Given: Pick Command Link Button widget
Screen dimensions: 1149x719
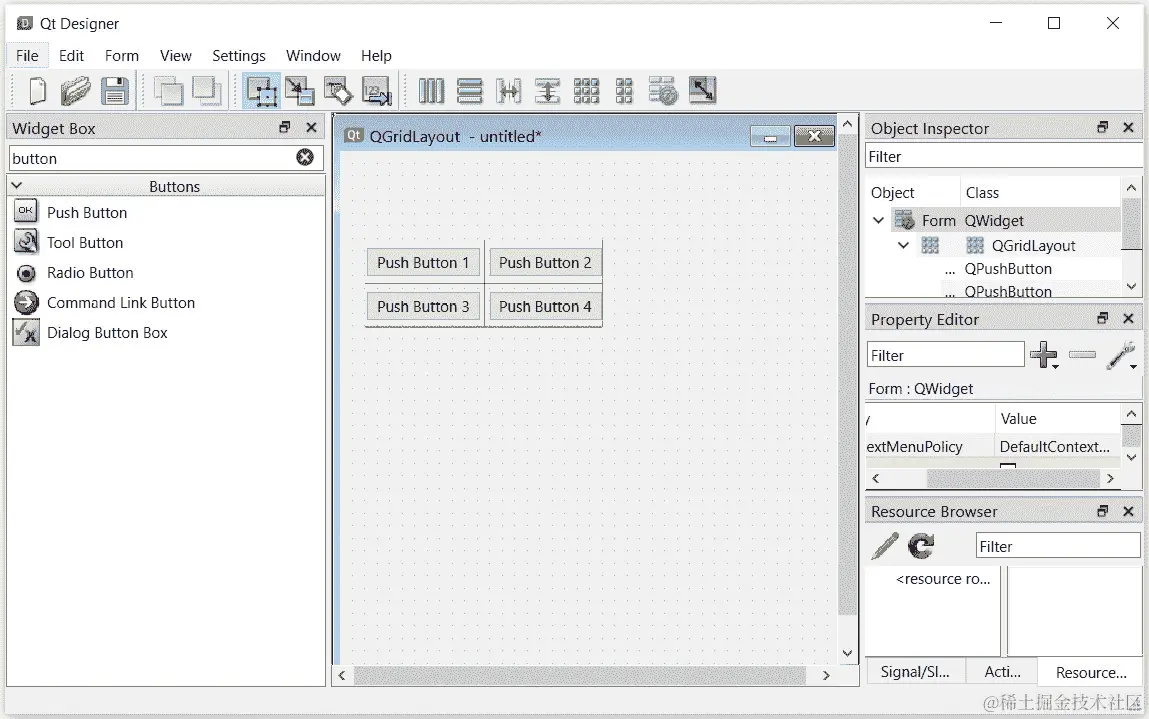Looking at the screenshot, I should pos(121,303).
